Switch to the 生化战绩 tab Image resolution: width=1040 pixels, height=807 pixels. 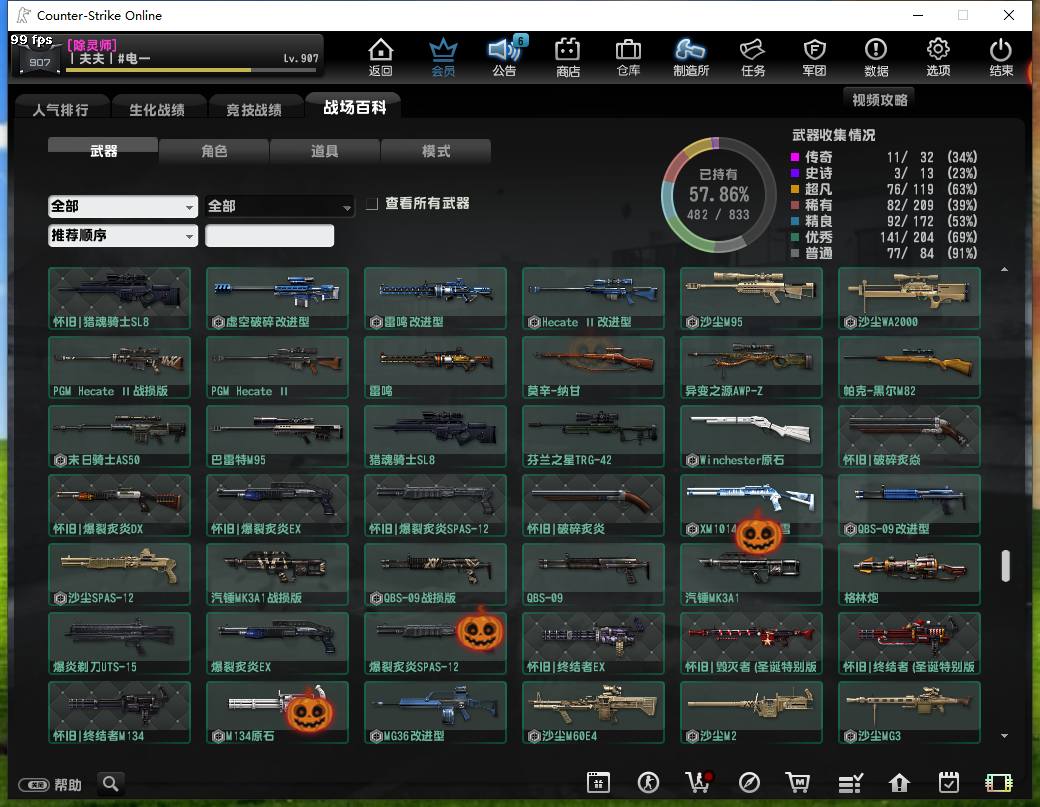(157, 109)
